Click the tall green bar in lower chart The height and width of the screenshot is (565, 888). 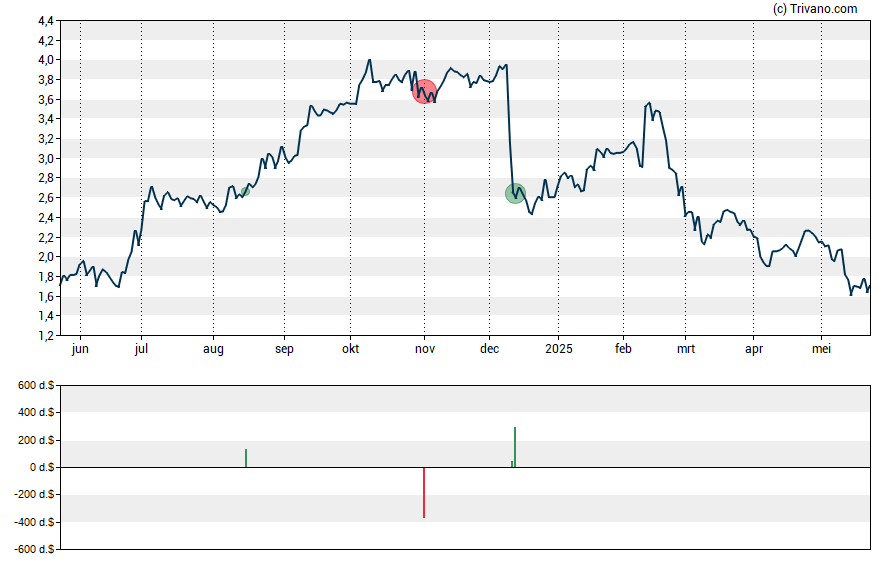(515, 447)
